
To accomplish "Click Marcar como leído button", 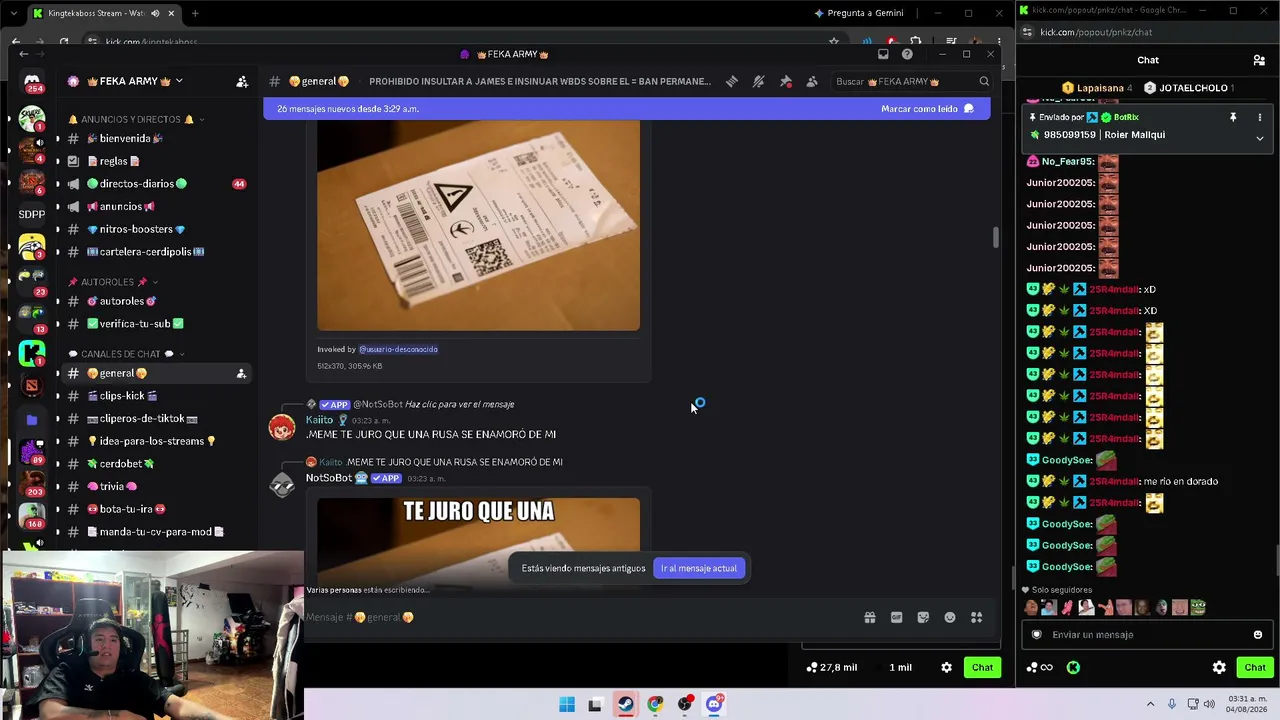I will tap(927, 109).
